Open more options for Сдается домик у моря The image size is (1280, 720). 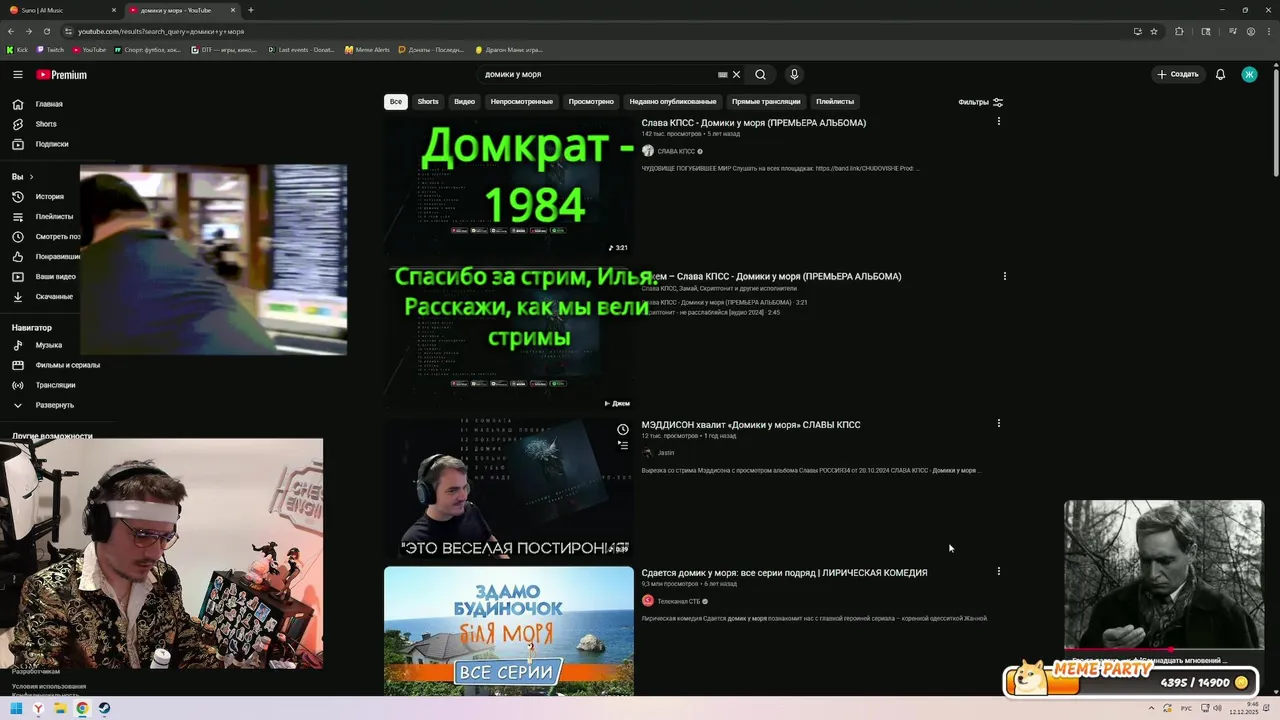tap(998, 571)
